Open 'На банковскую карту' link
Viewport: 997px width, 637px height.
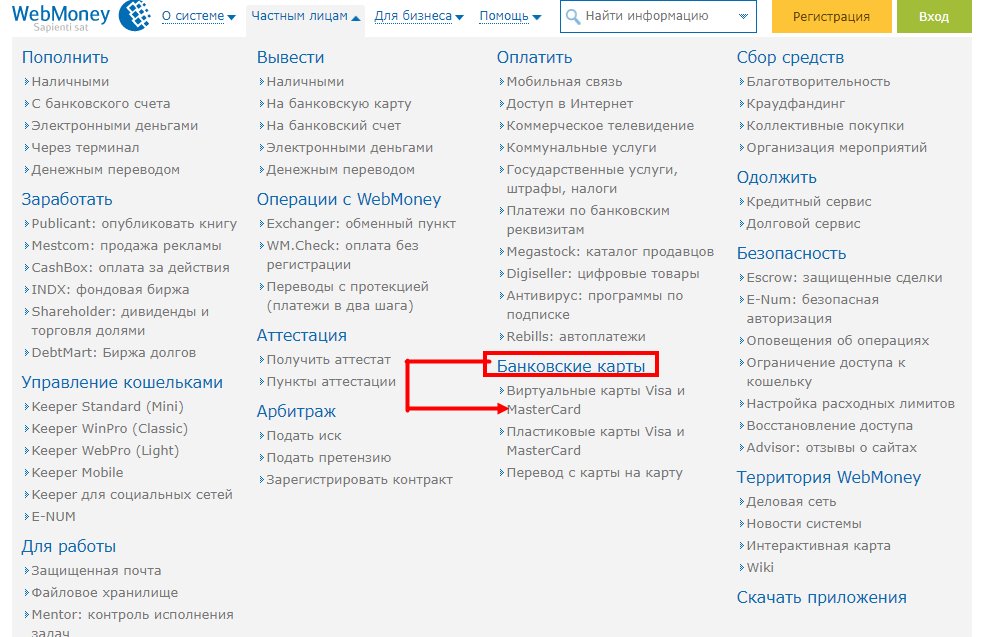tap(339, 104)
